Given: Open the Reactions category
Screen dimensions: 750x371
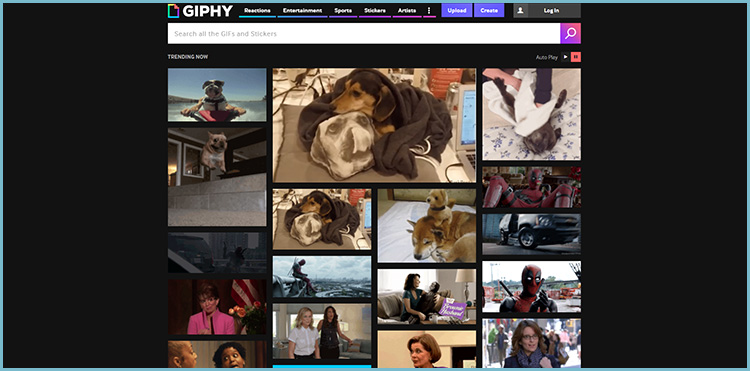Looking at the screenshot, I should [257, 11].
